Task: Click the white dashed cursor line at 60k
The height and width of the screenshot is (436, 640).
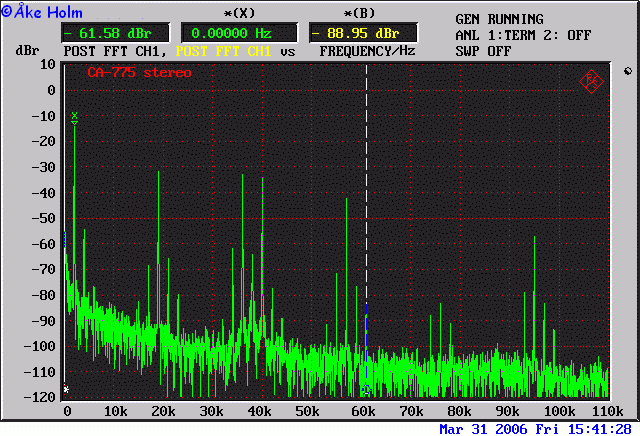Action: pos(366,184)
